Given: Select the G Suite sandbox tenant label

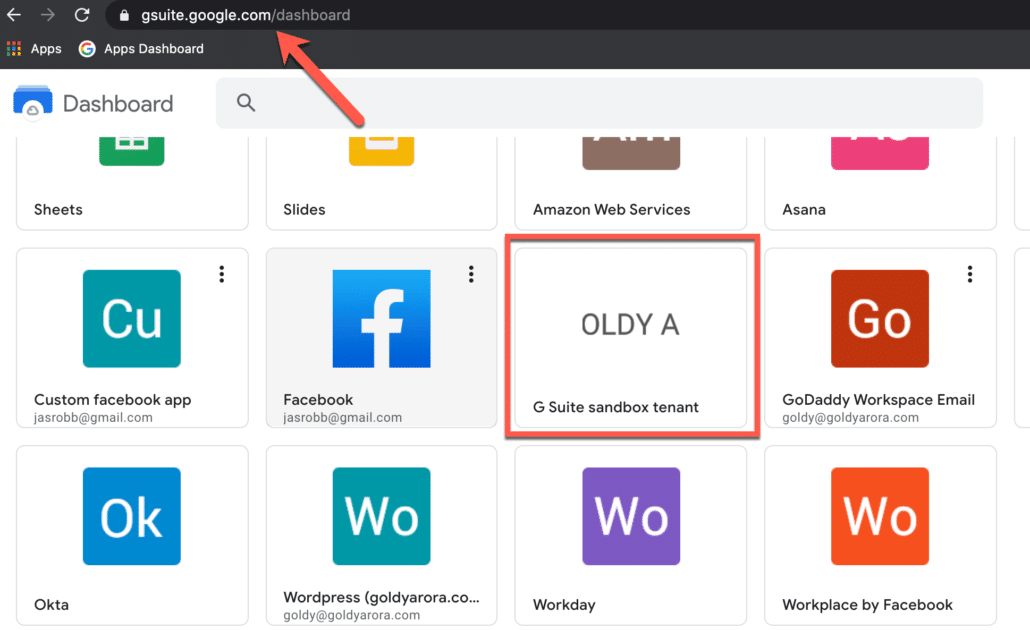Looking at the screenshot, I should [616, 407].
